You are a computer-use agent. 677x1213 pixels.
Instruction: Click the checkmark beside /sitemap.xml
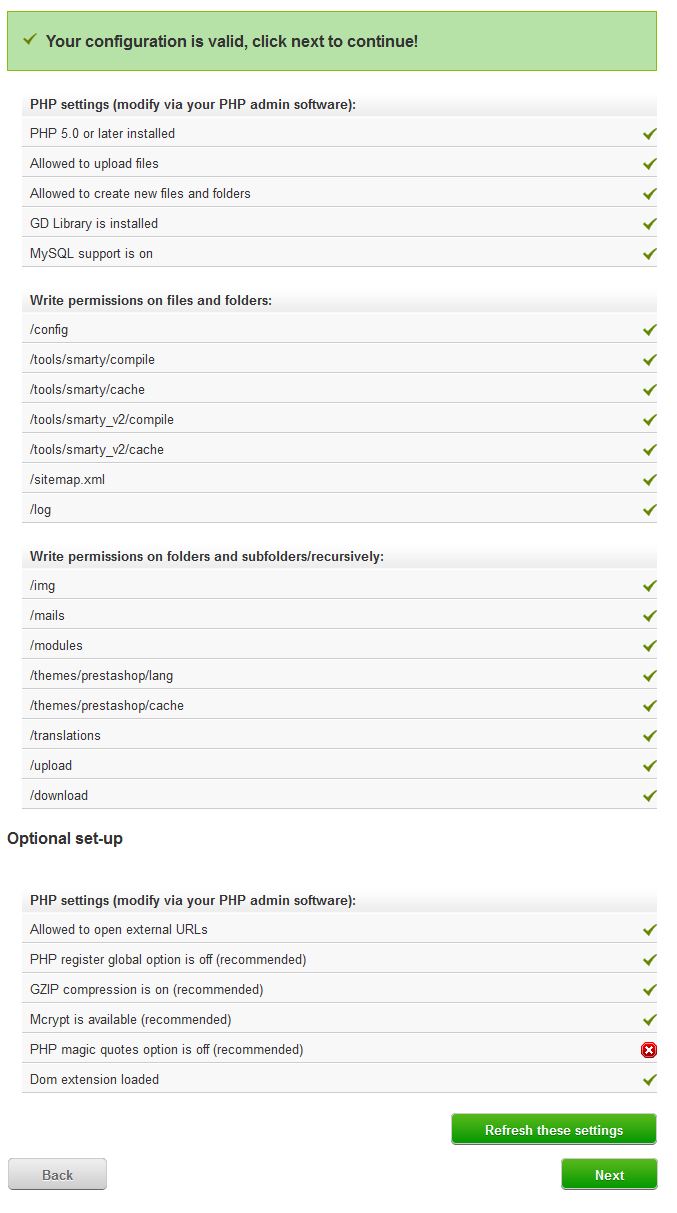click(x=650, y=479)
